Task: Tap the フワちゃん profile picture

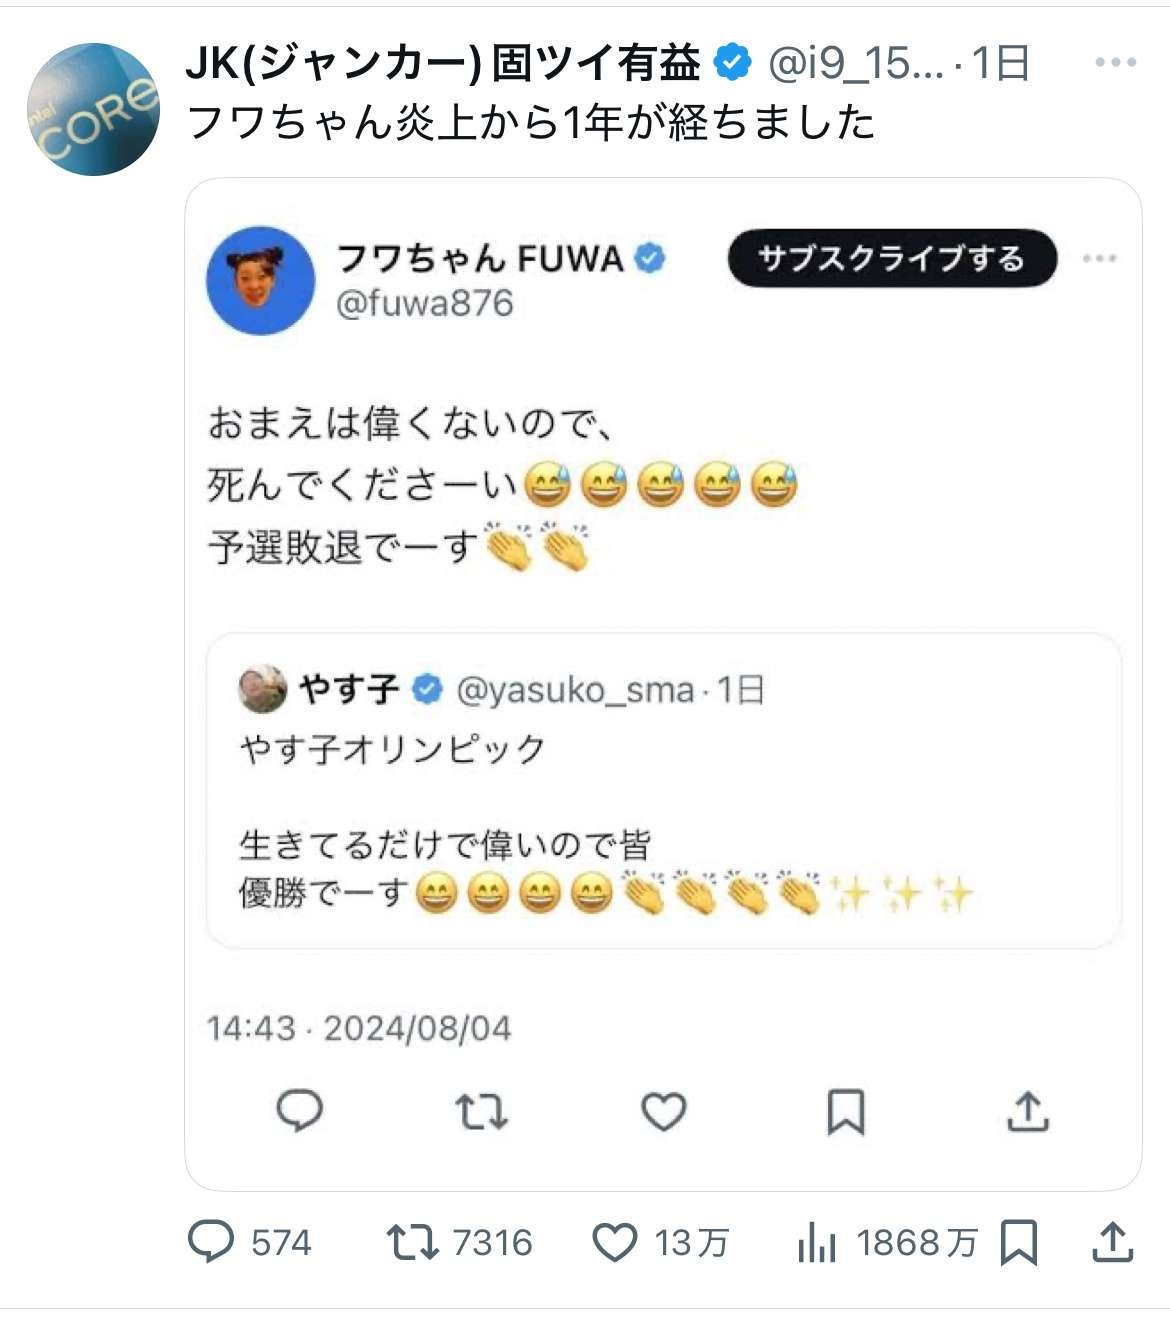Action: (260, 279)
